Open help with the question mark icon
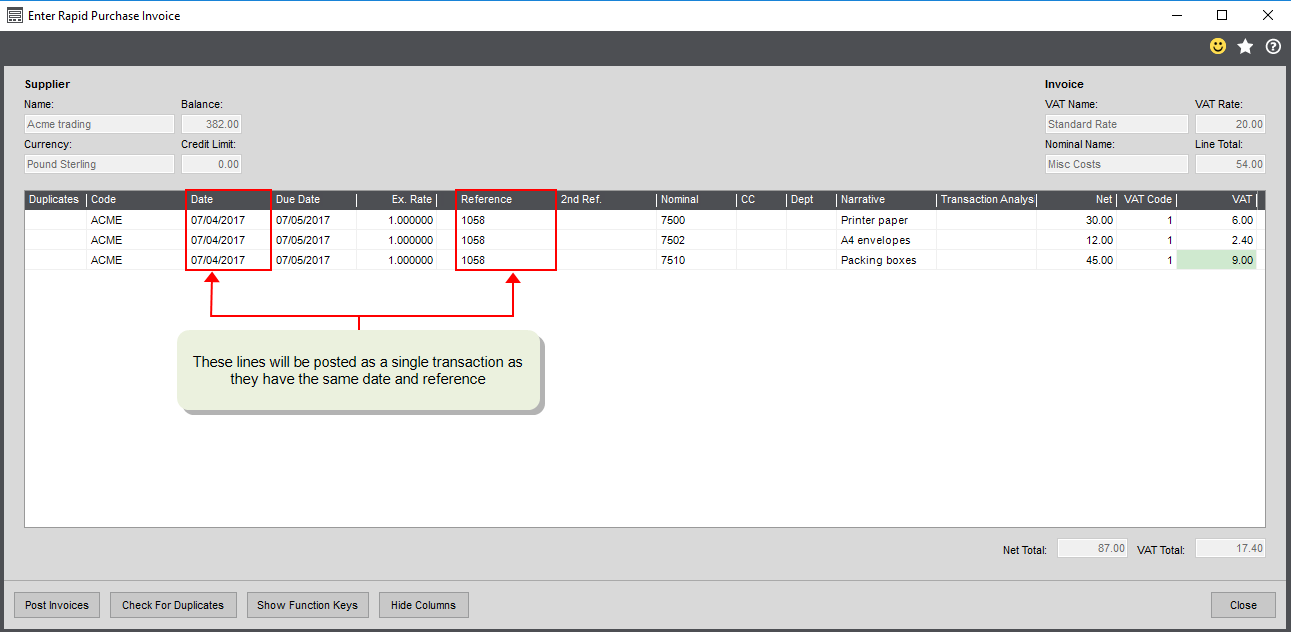This screenshot has height=632, width=1291. (x=1273, y=47)
